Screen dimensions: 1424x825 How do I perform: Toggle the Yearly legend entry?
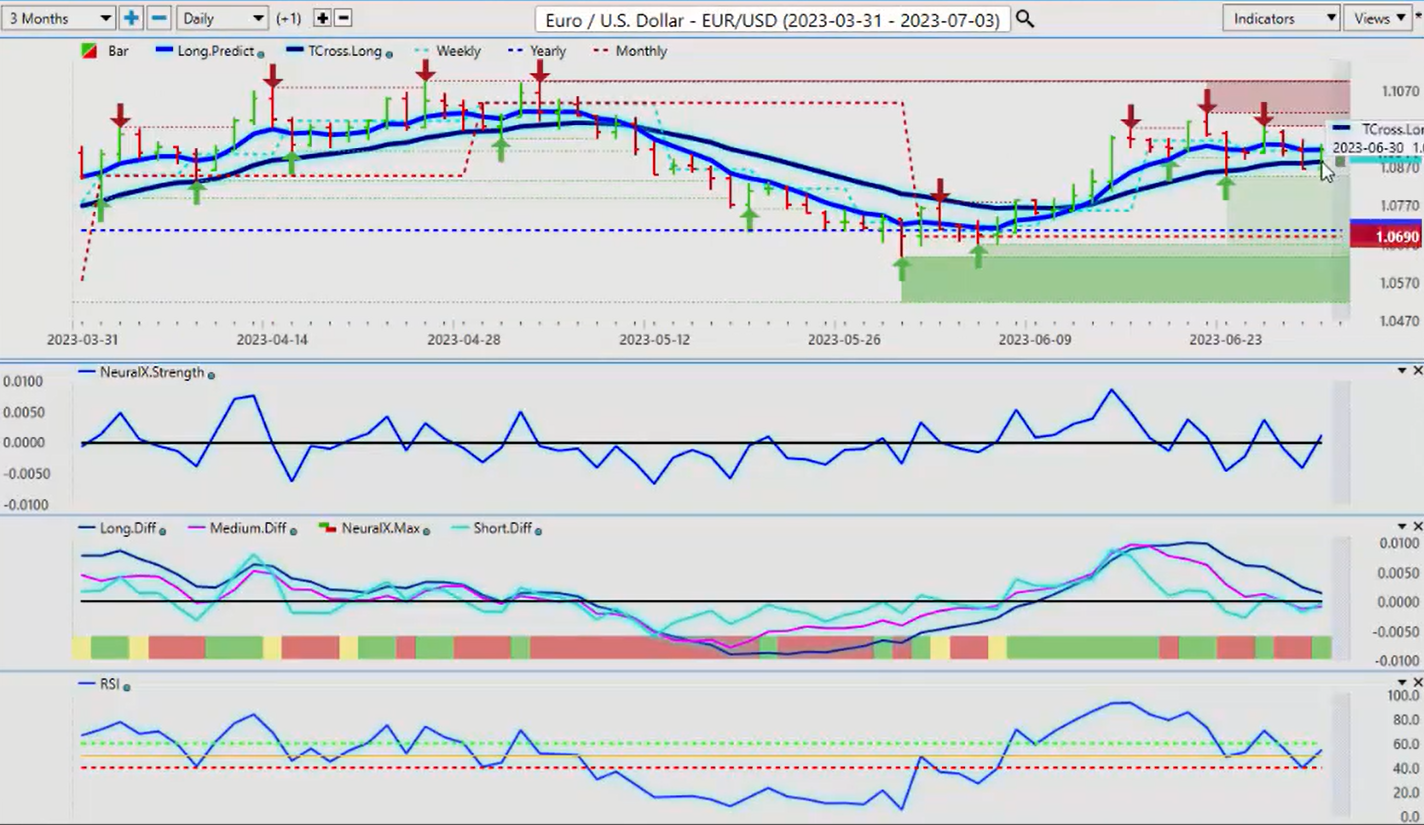[537, 51]
